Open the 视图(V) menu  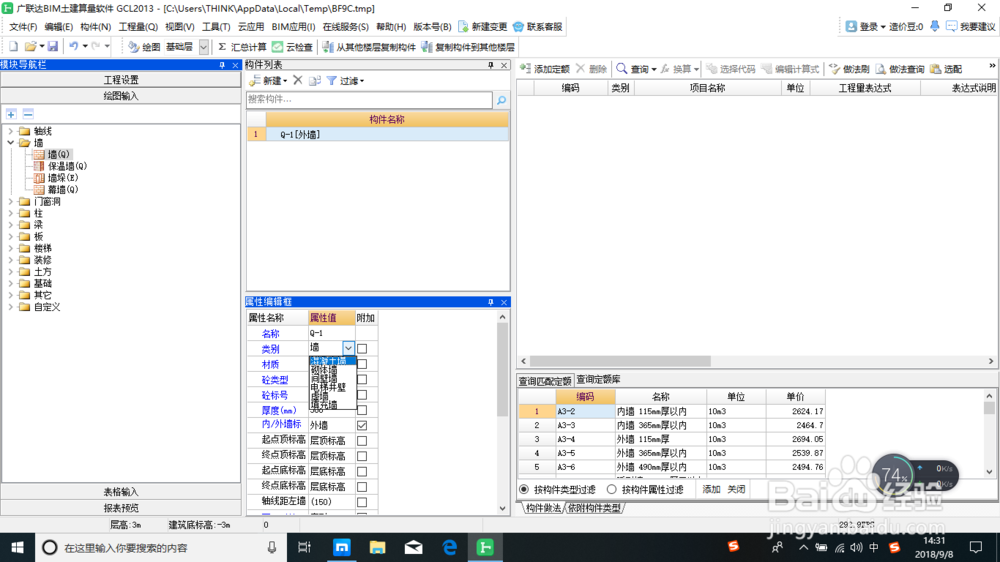click(x=180, y=27)
